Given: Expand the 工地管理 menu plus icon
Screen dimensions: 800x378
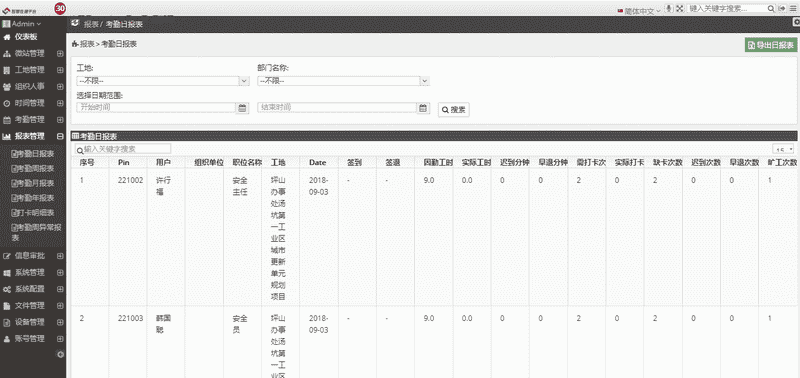Looking at the screenshot, I should pyautogui.click(x=60, y=70).
